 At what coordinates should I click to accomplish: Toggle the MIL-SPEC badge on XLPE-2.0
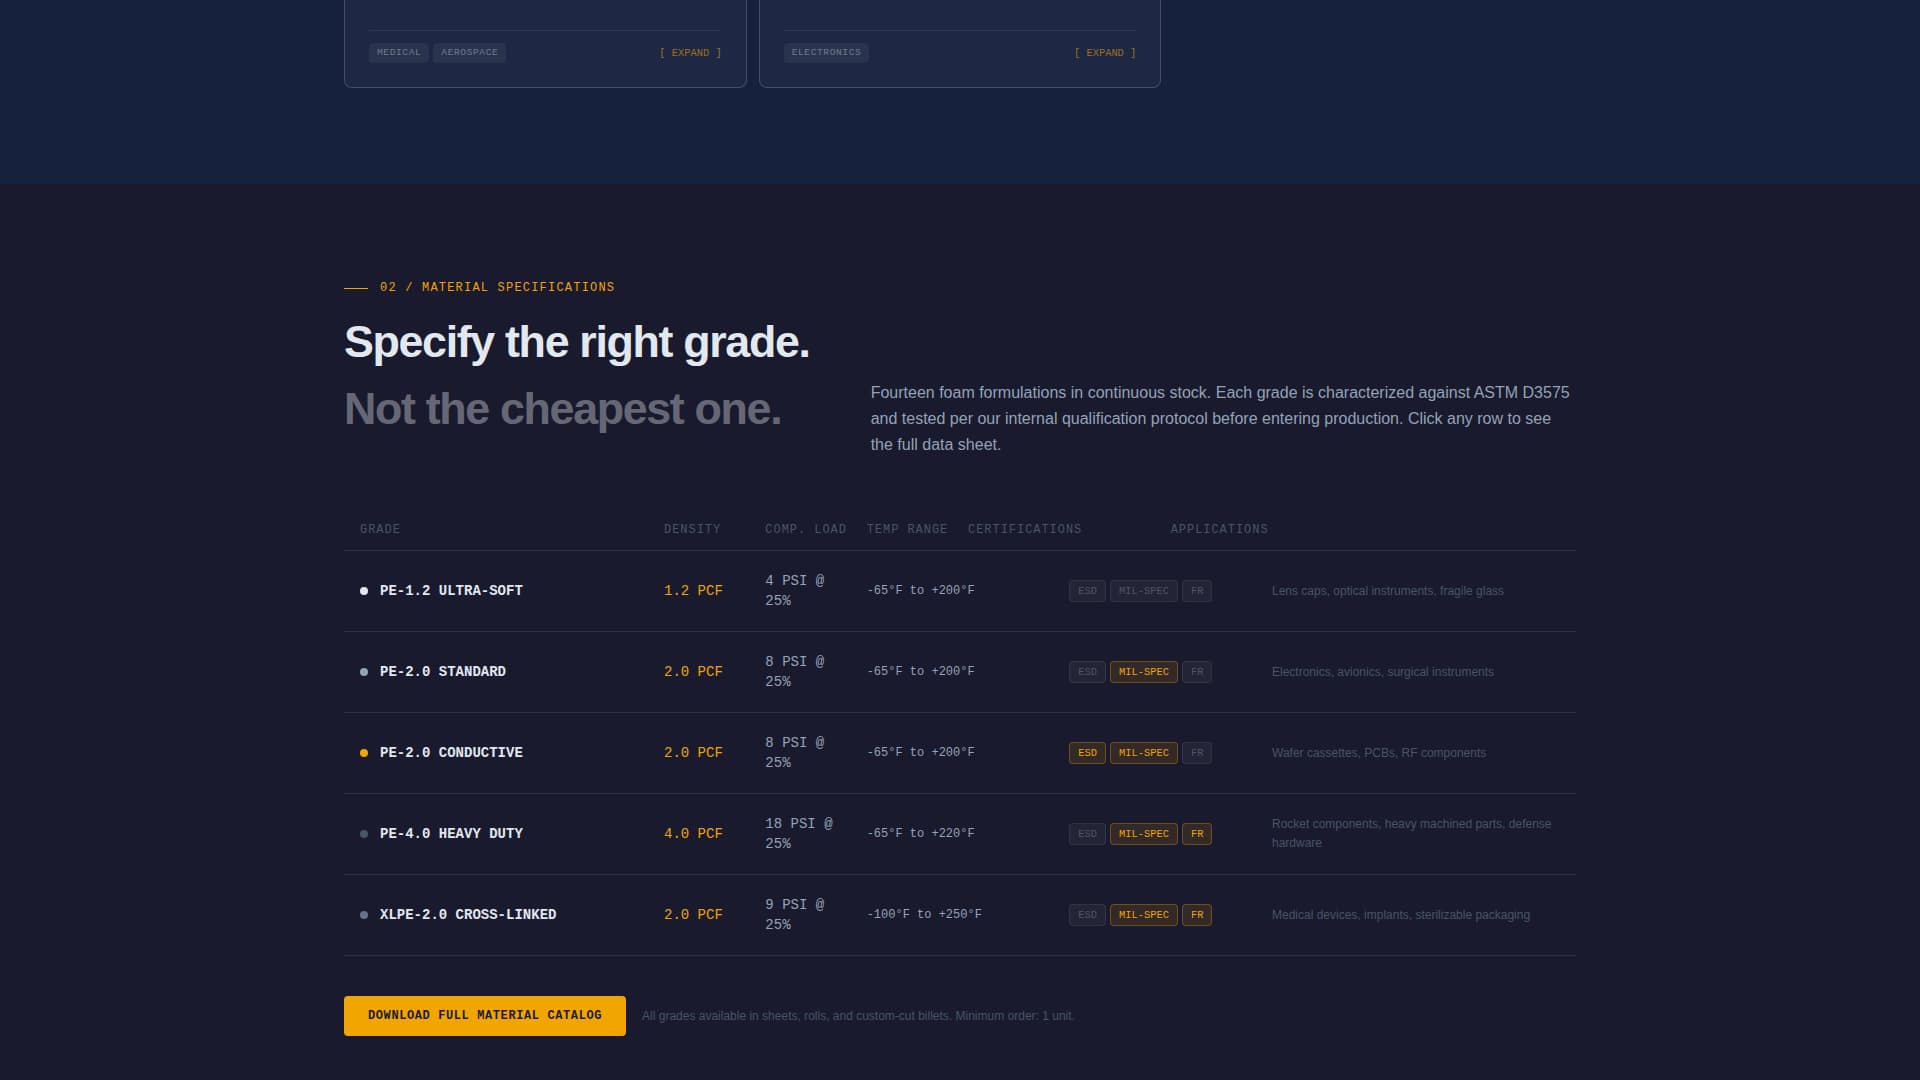1143,914
